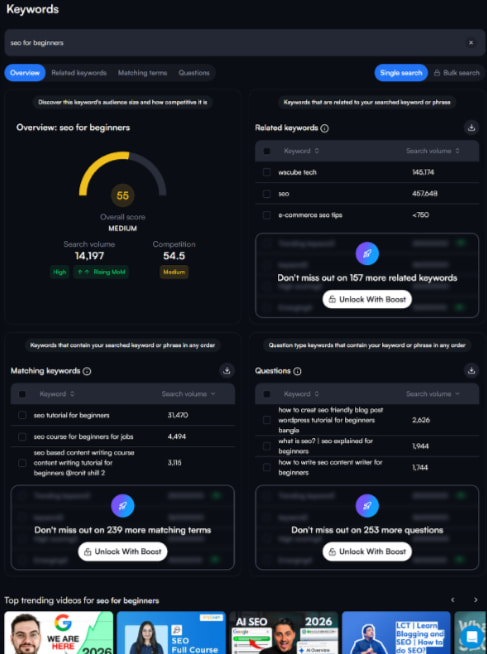Click the 'Medium' competition badge

pyautogui.click(x=174, y=272)
